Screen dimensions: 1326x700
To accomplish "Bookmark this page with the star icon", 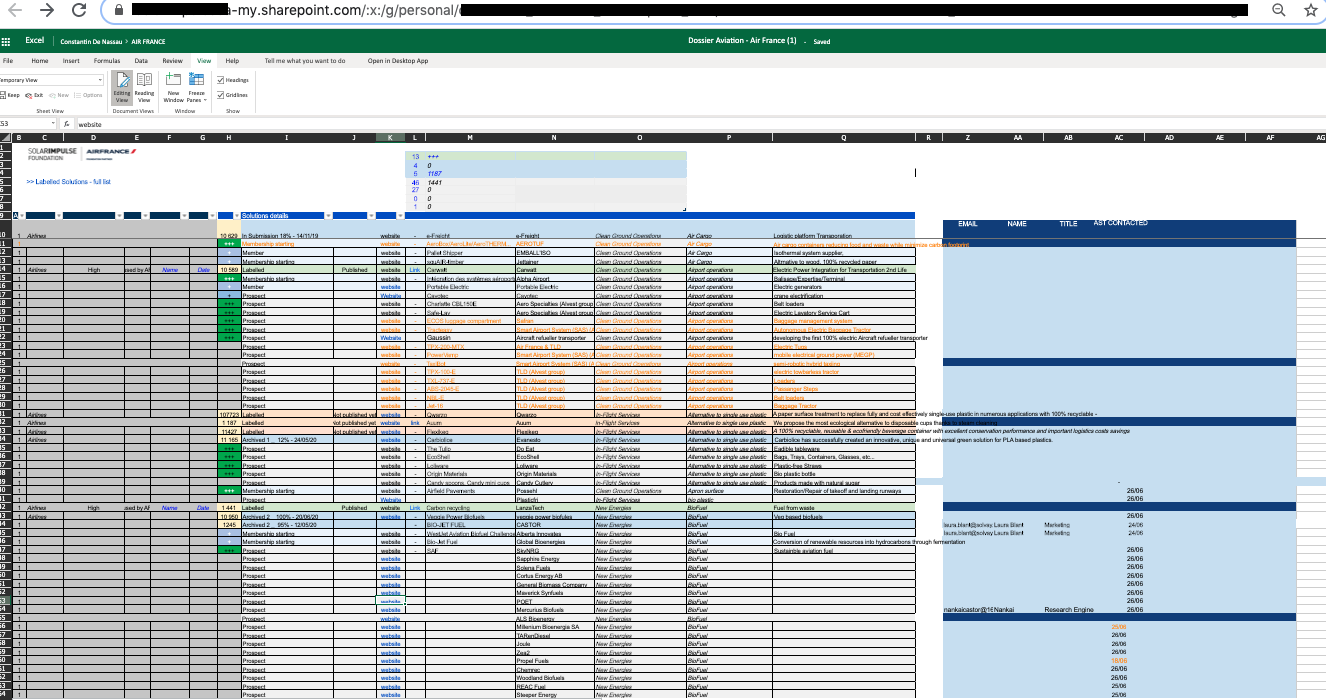I will (1311, 10).
